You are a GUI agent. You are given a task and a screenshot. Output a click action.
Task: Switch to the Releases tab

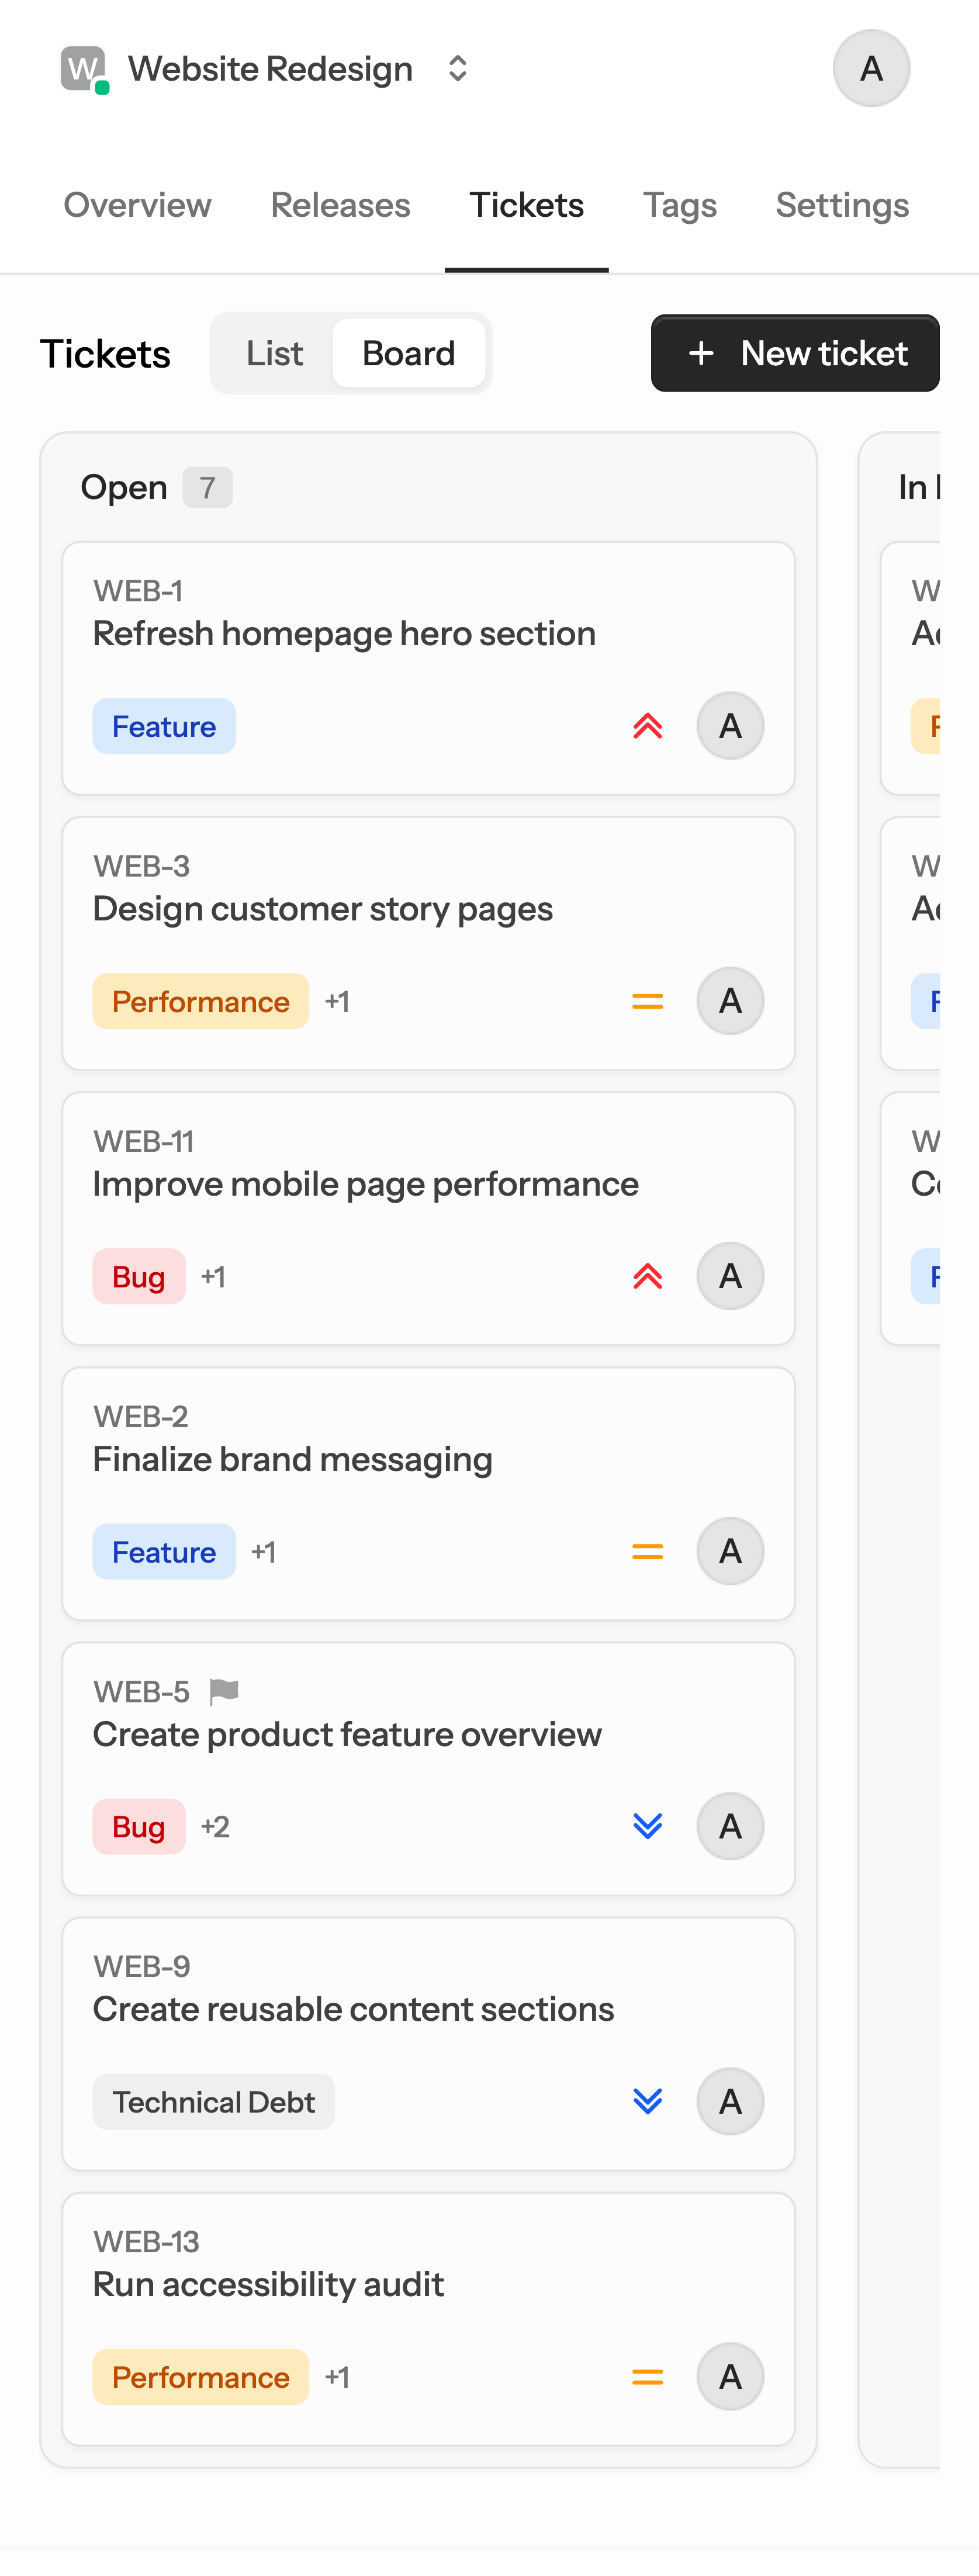[x=340, y=205]
